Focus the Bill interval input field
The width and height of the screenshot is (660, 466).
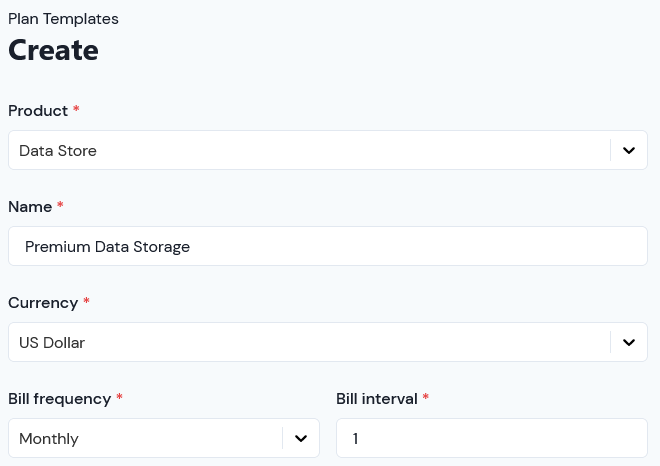point(492,438)
